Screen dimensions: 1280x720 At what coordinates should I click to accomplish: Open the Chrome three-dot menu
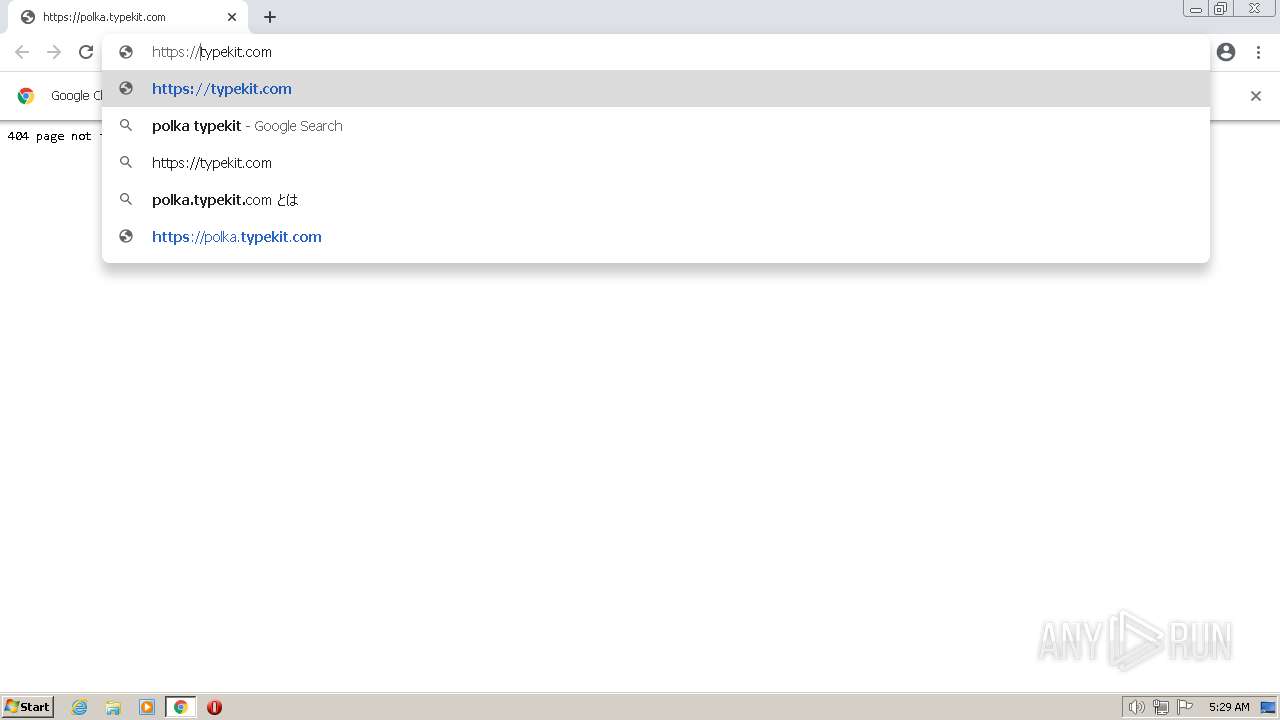(x=1256, y=52)
